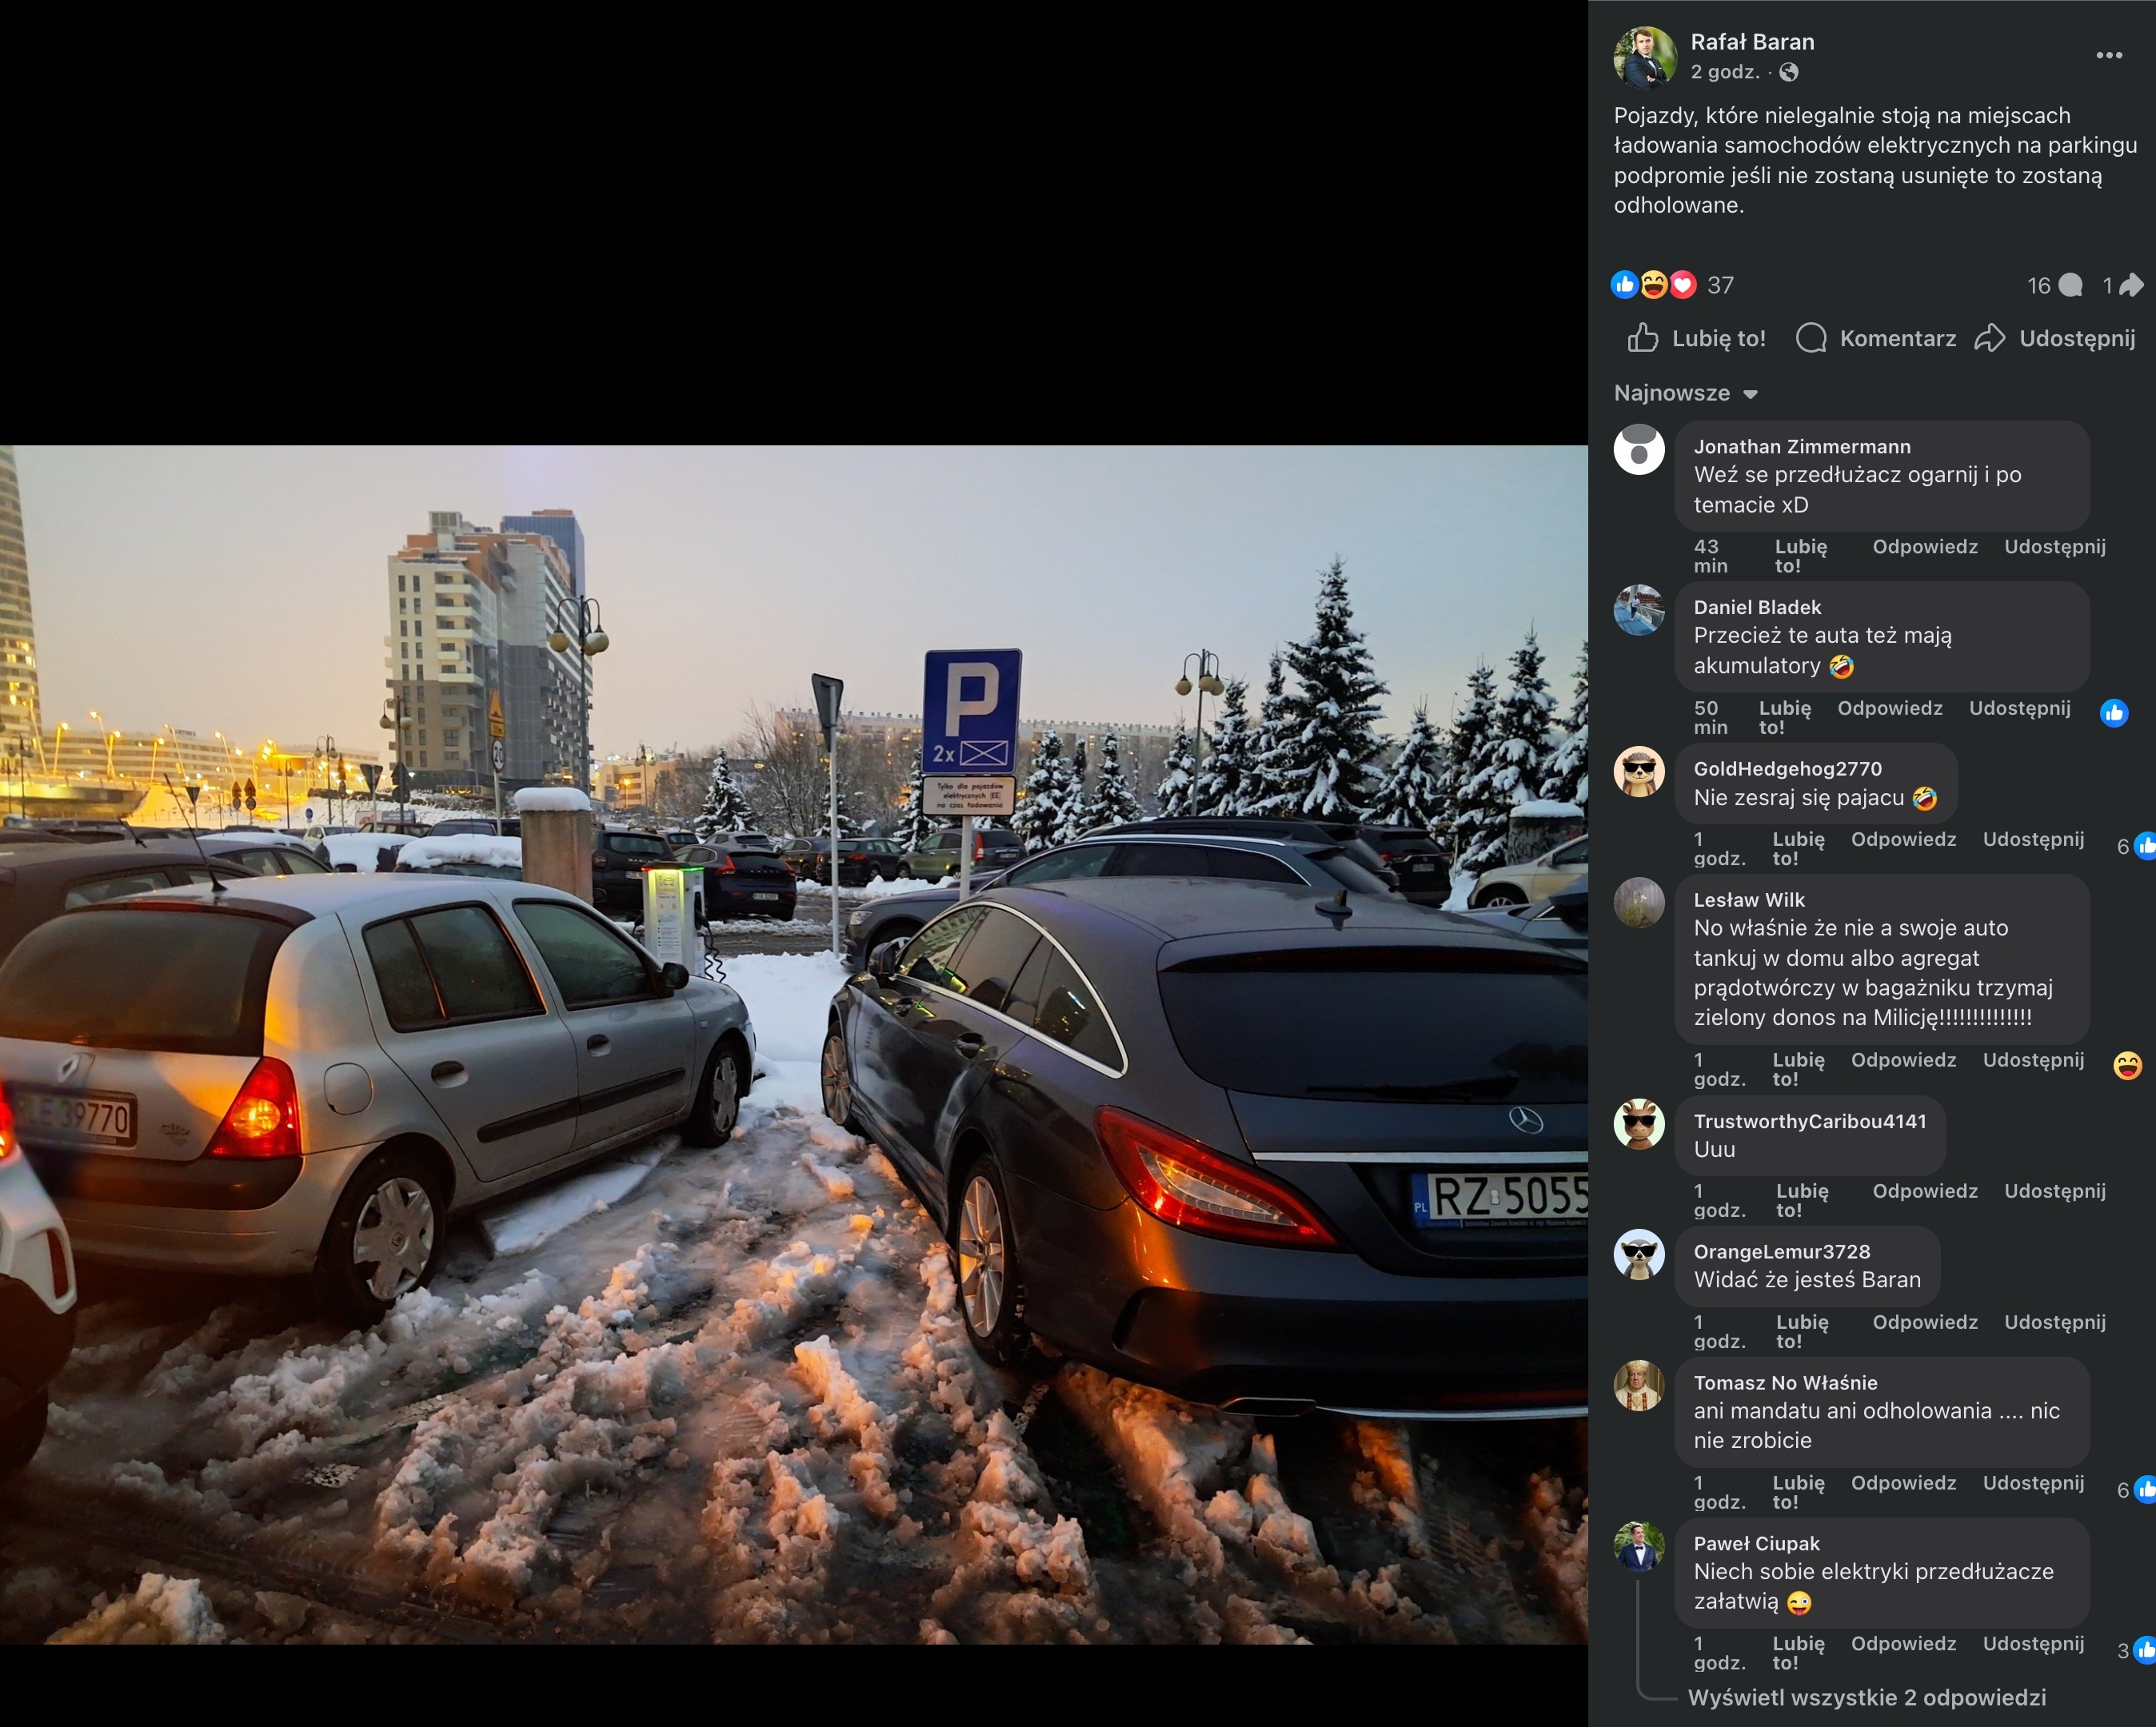Click Udostępnij under Tomasz No Właśnie's comment

2032,1482
